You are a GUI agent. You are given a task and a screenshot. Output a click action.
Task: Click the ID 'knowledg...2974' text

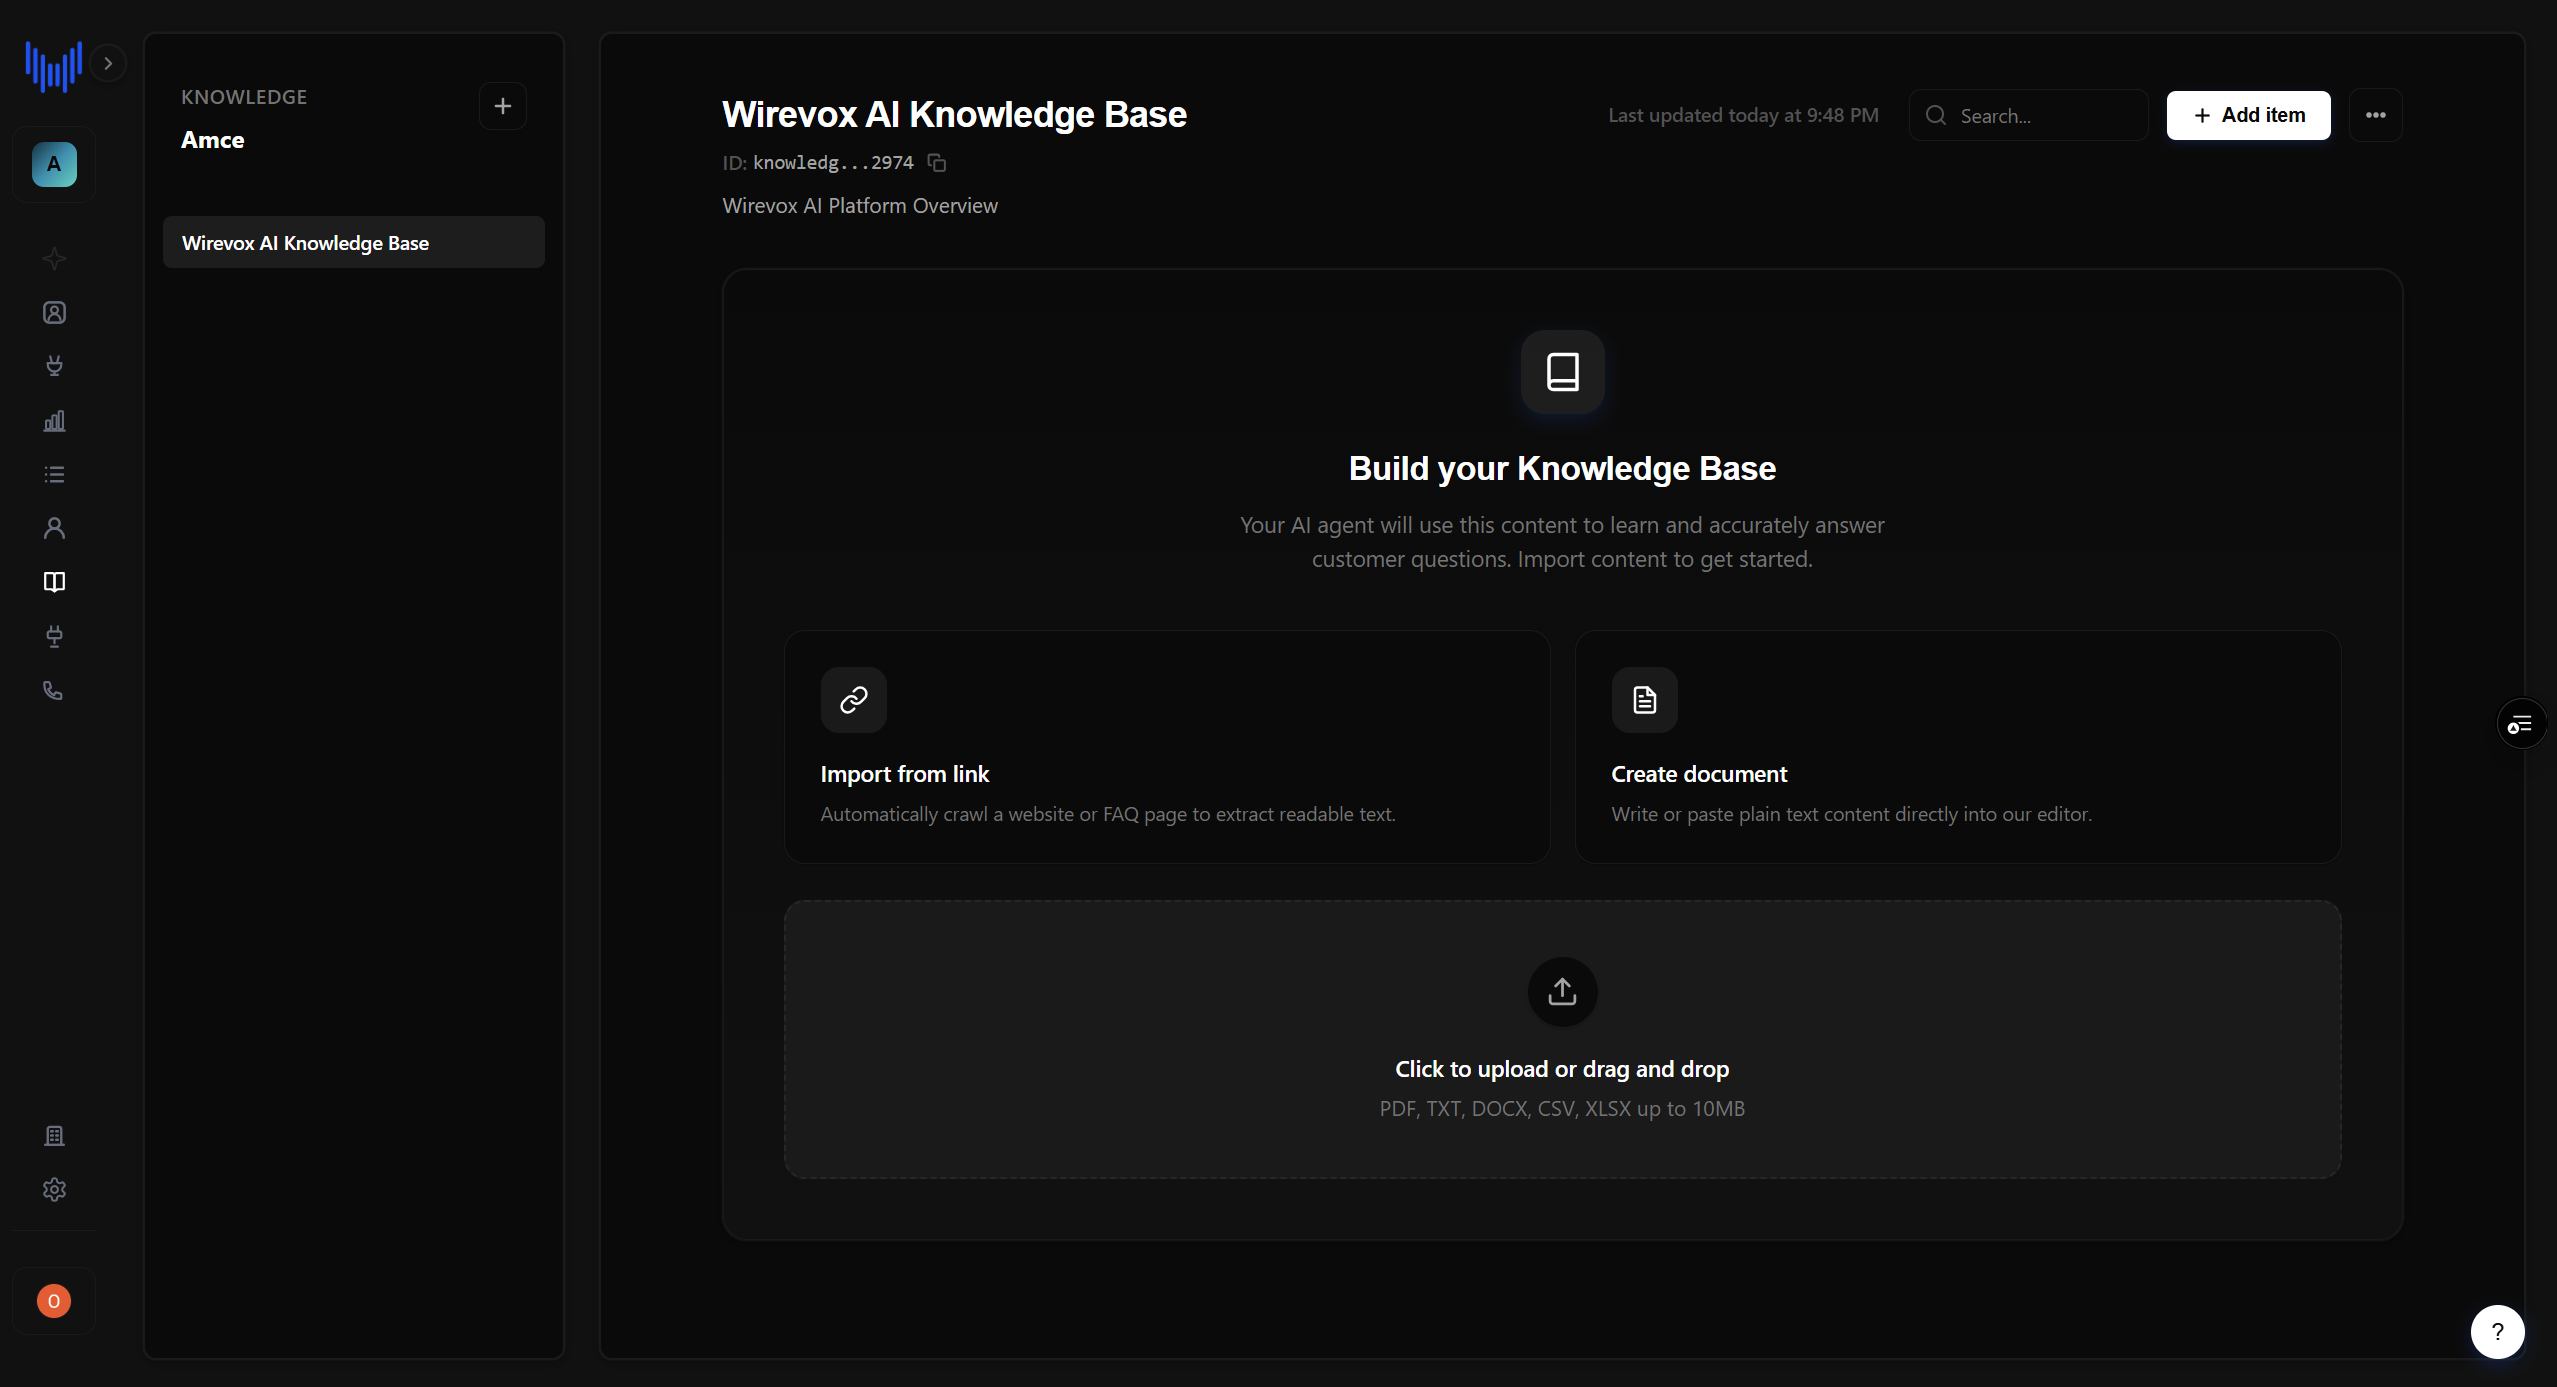tap(833, 163)
